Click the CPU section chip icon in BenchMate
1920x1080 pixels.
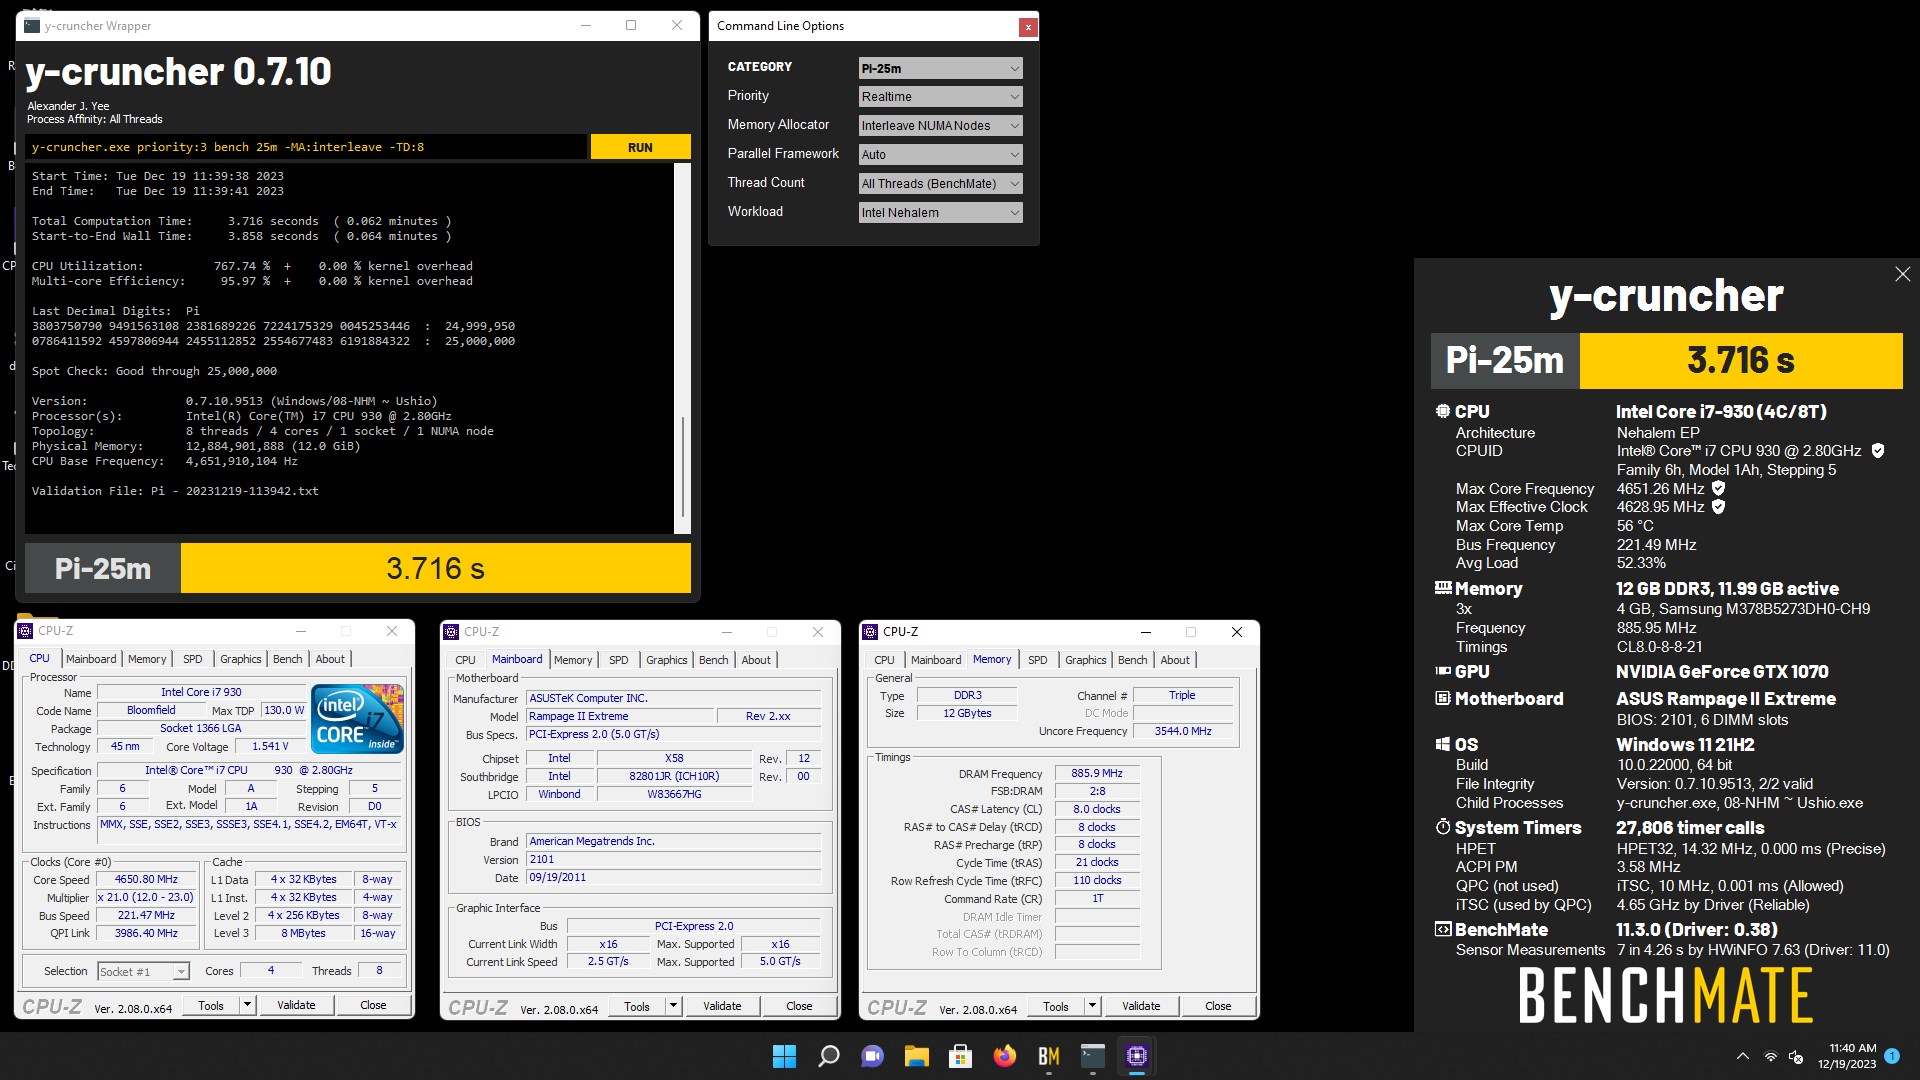pos(1442,411)
